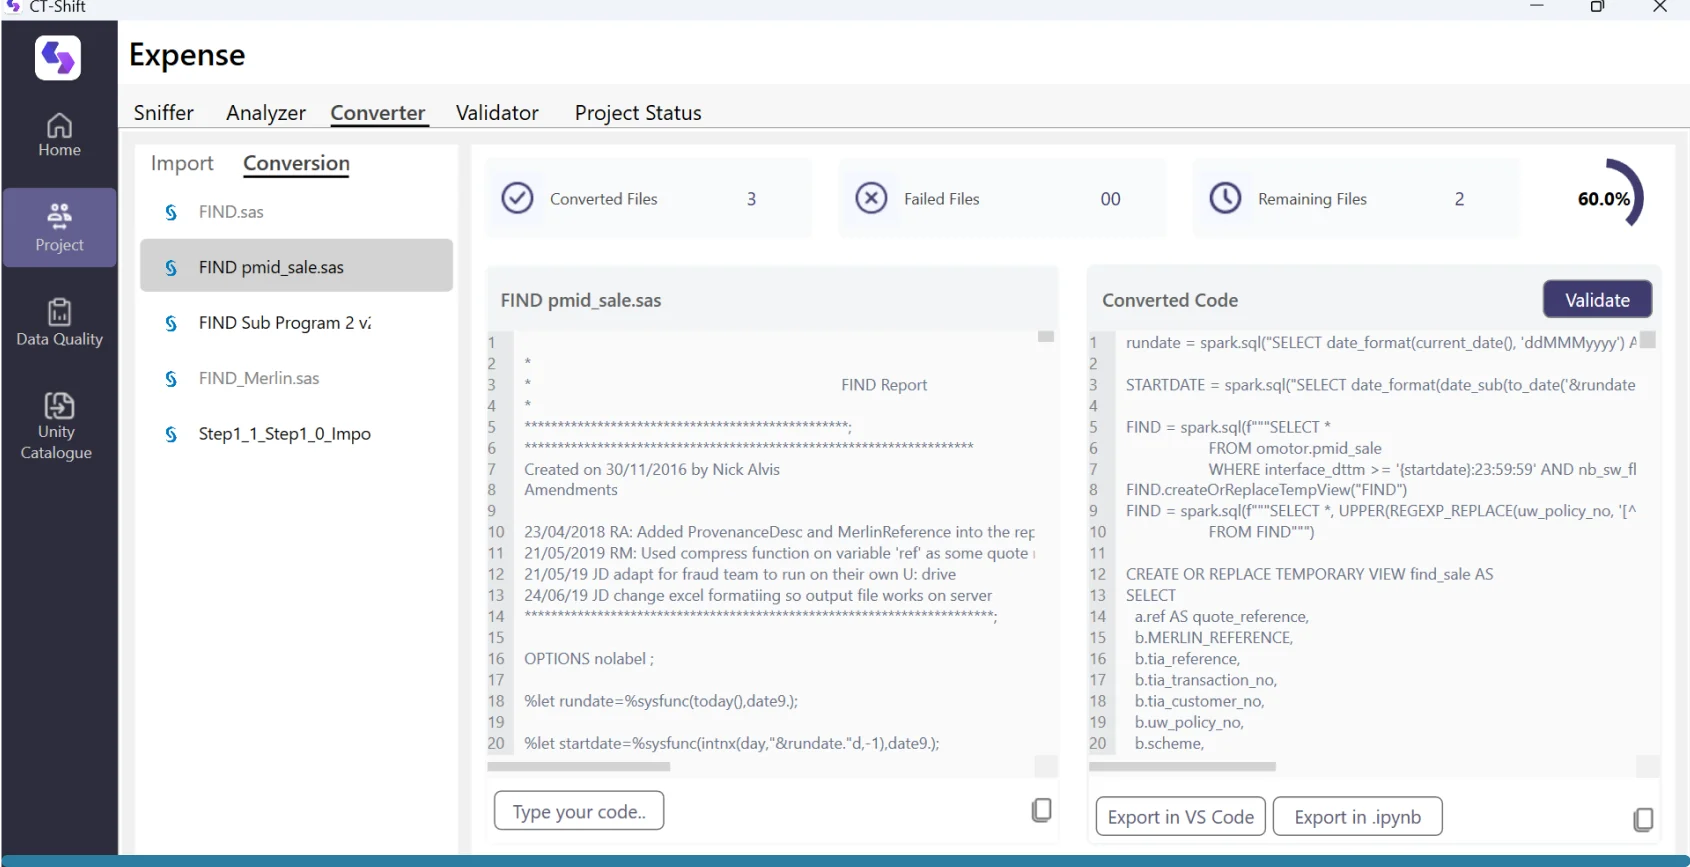
Task: Click the Converted Files count 3
Action: [751, 199]
